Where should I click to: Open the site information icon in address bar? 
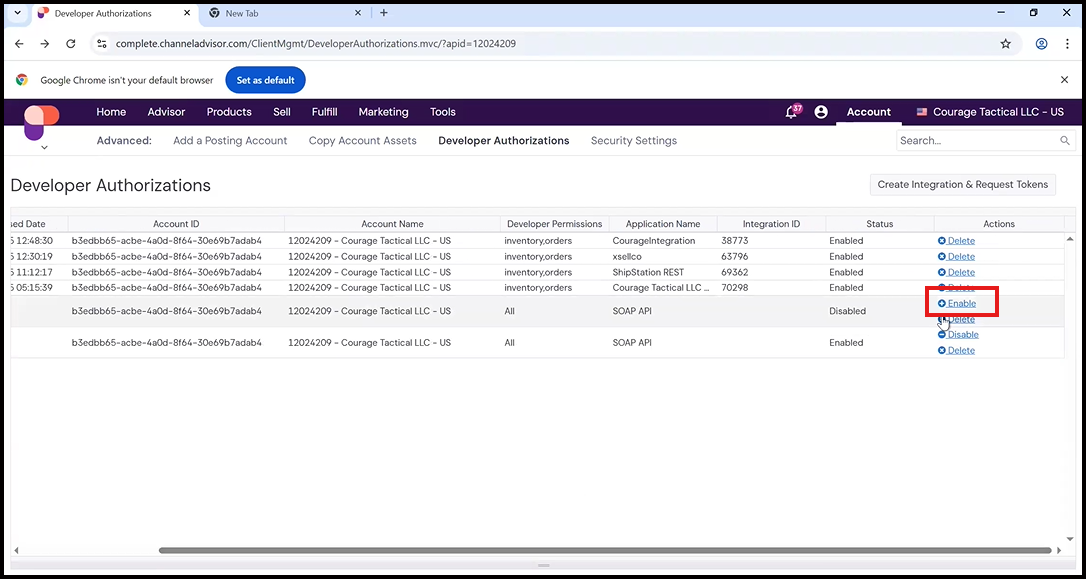click(x=102, y=44)
